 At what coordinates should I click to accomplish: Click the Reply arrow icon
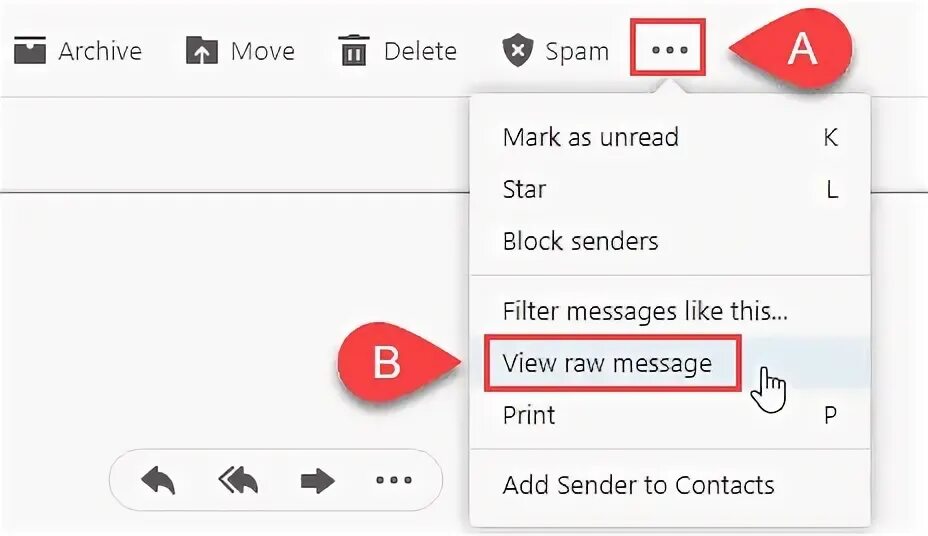pyautogui.click(x=158, y=480)
